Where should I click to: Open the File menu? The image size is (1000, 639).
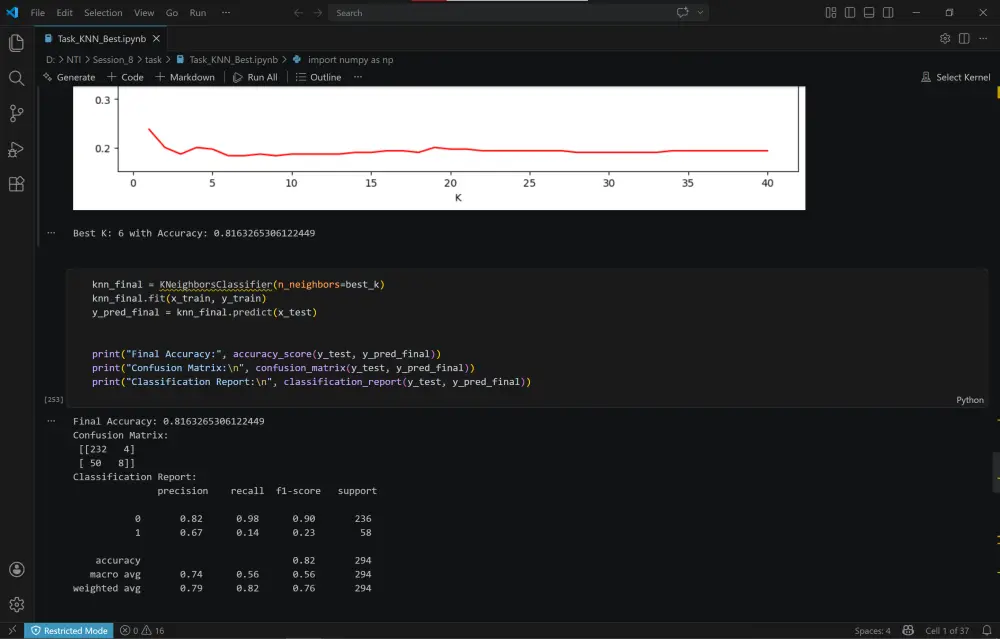38,13
